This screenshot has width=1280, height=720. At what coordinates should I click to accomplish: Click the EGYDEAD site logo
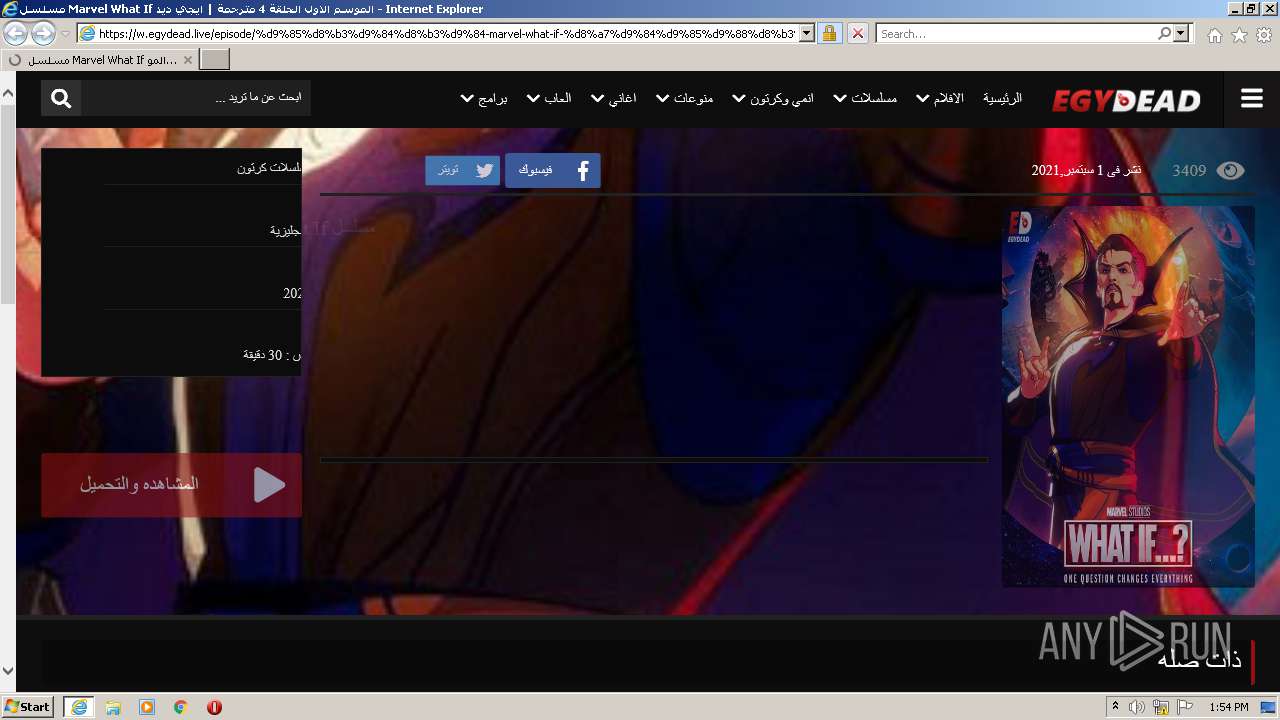click(1126, 100)
